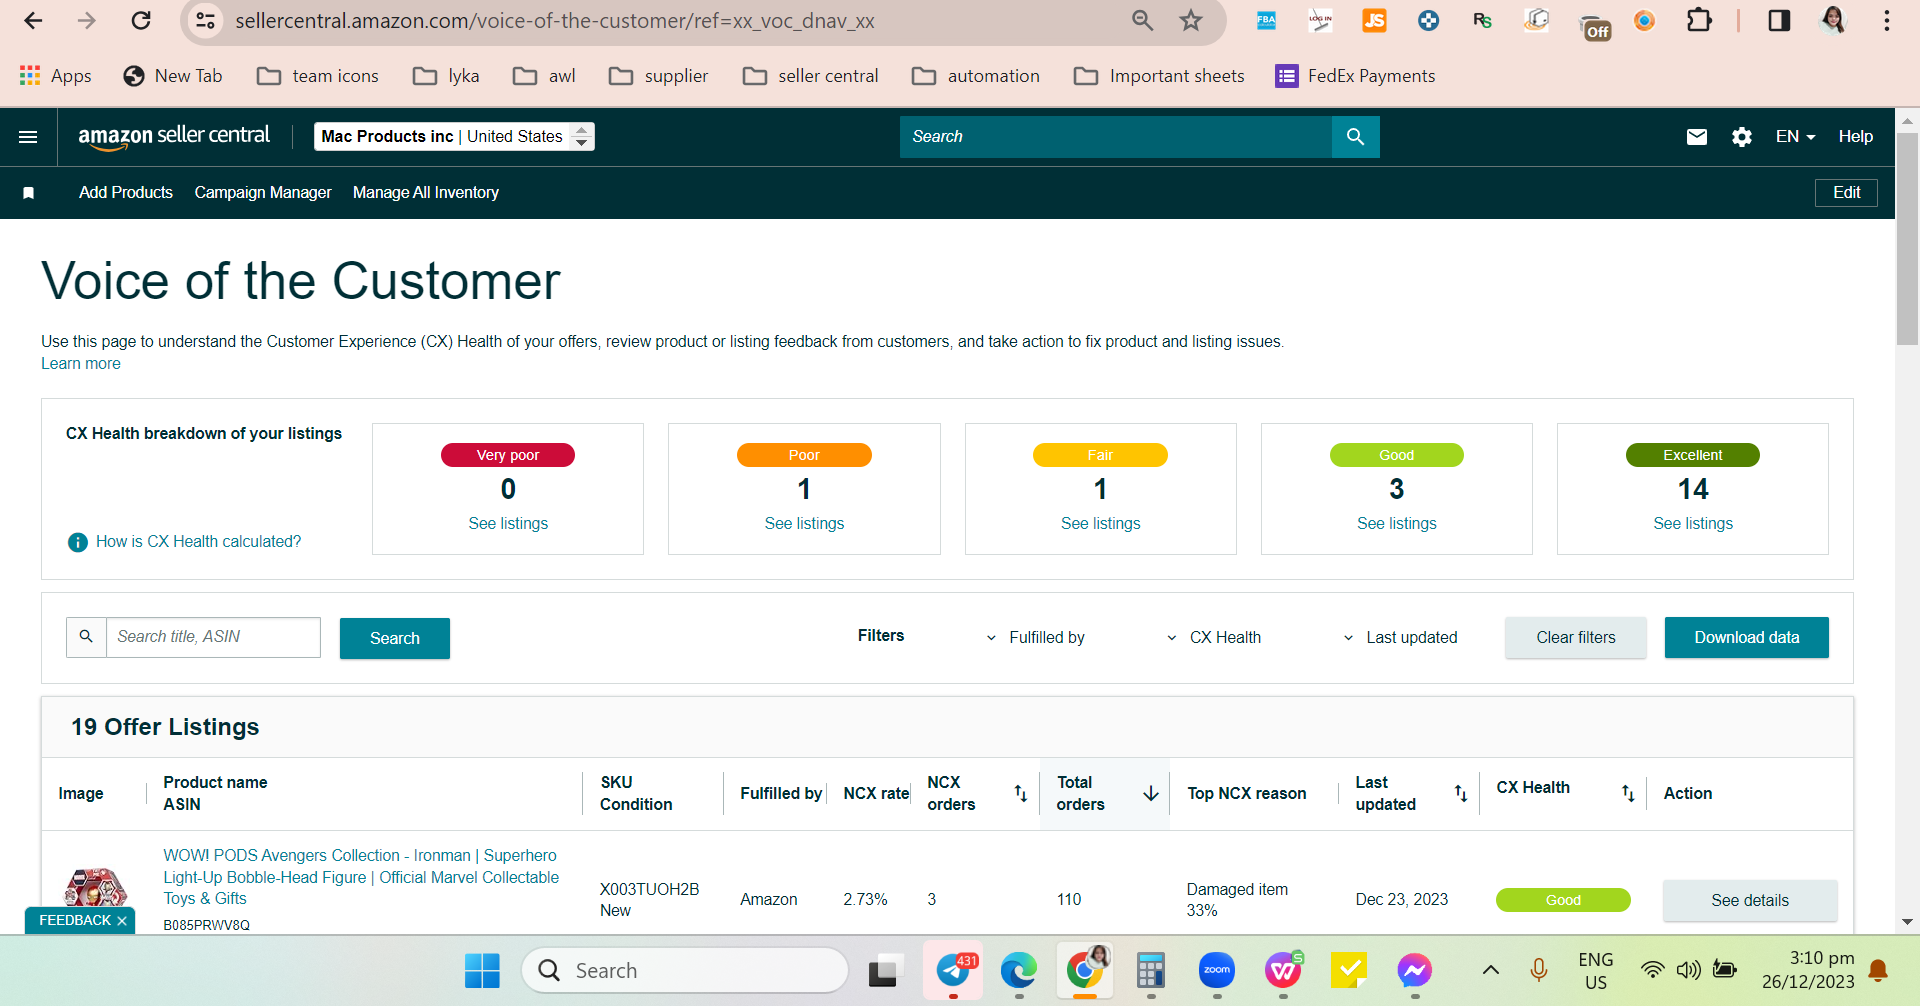
Task: Expand the Last updated filter
Action: 1400,638
